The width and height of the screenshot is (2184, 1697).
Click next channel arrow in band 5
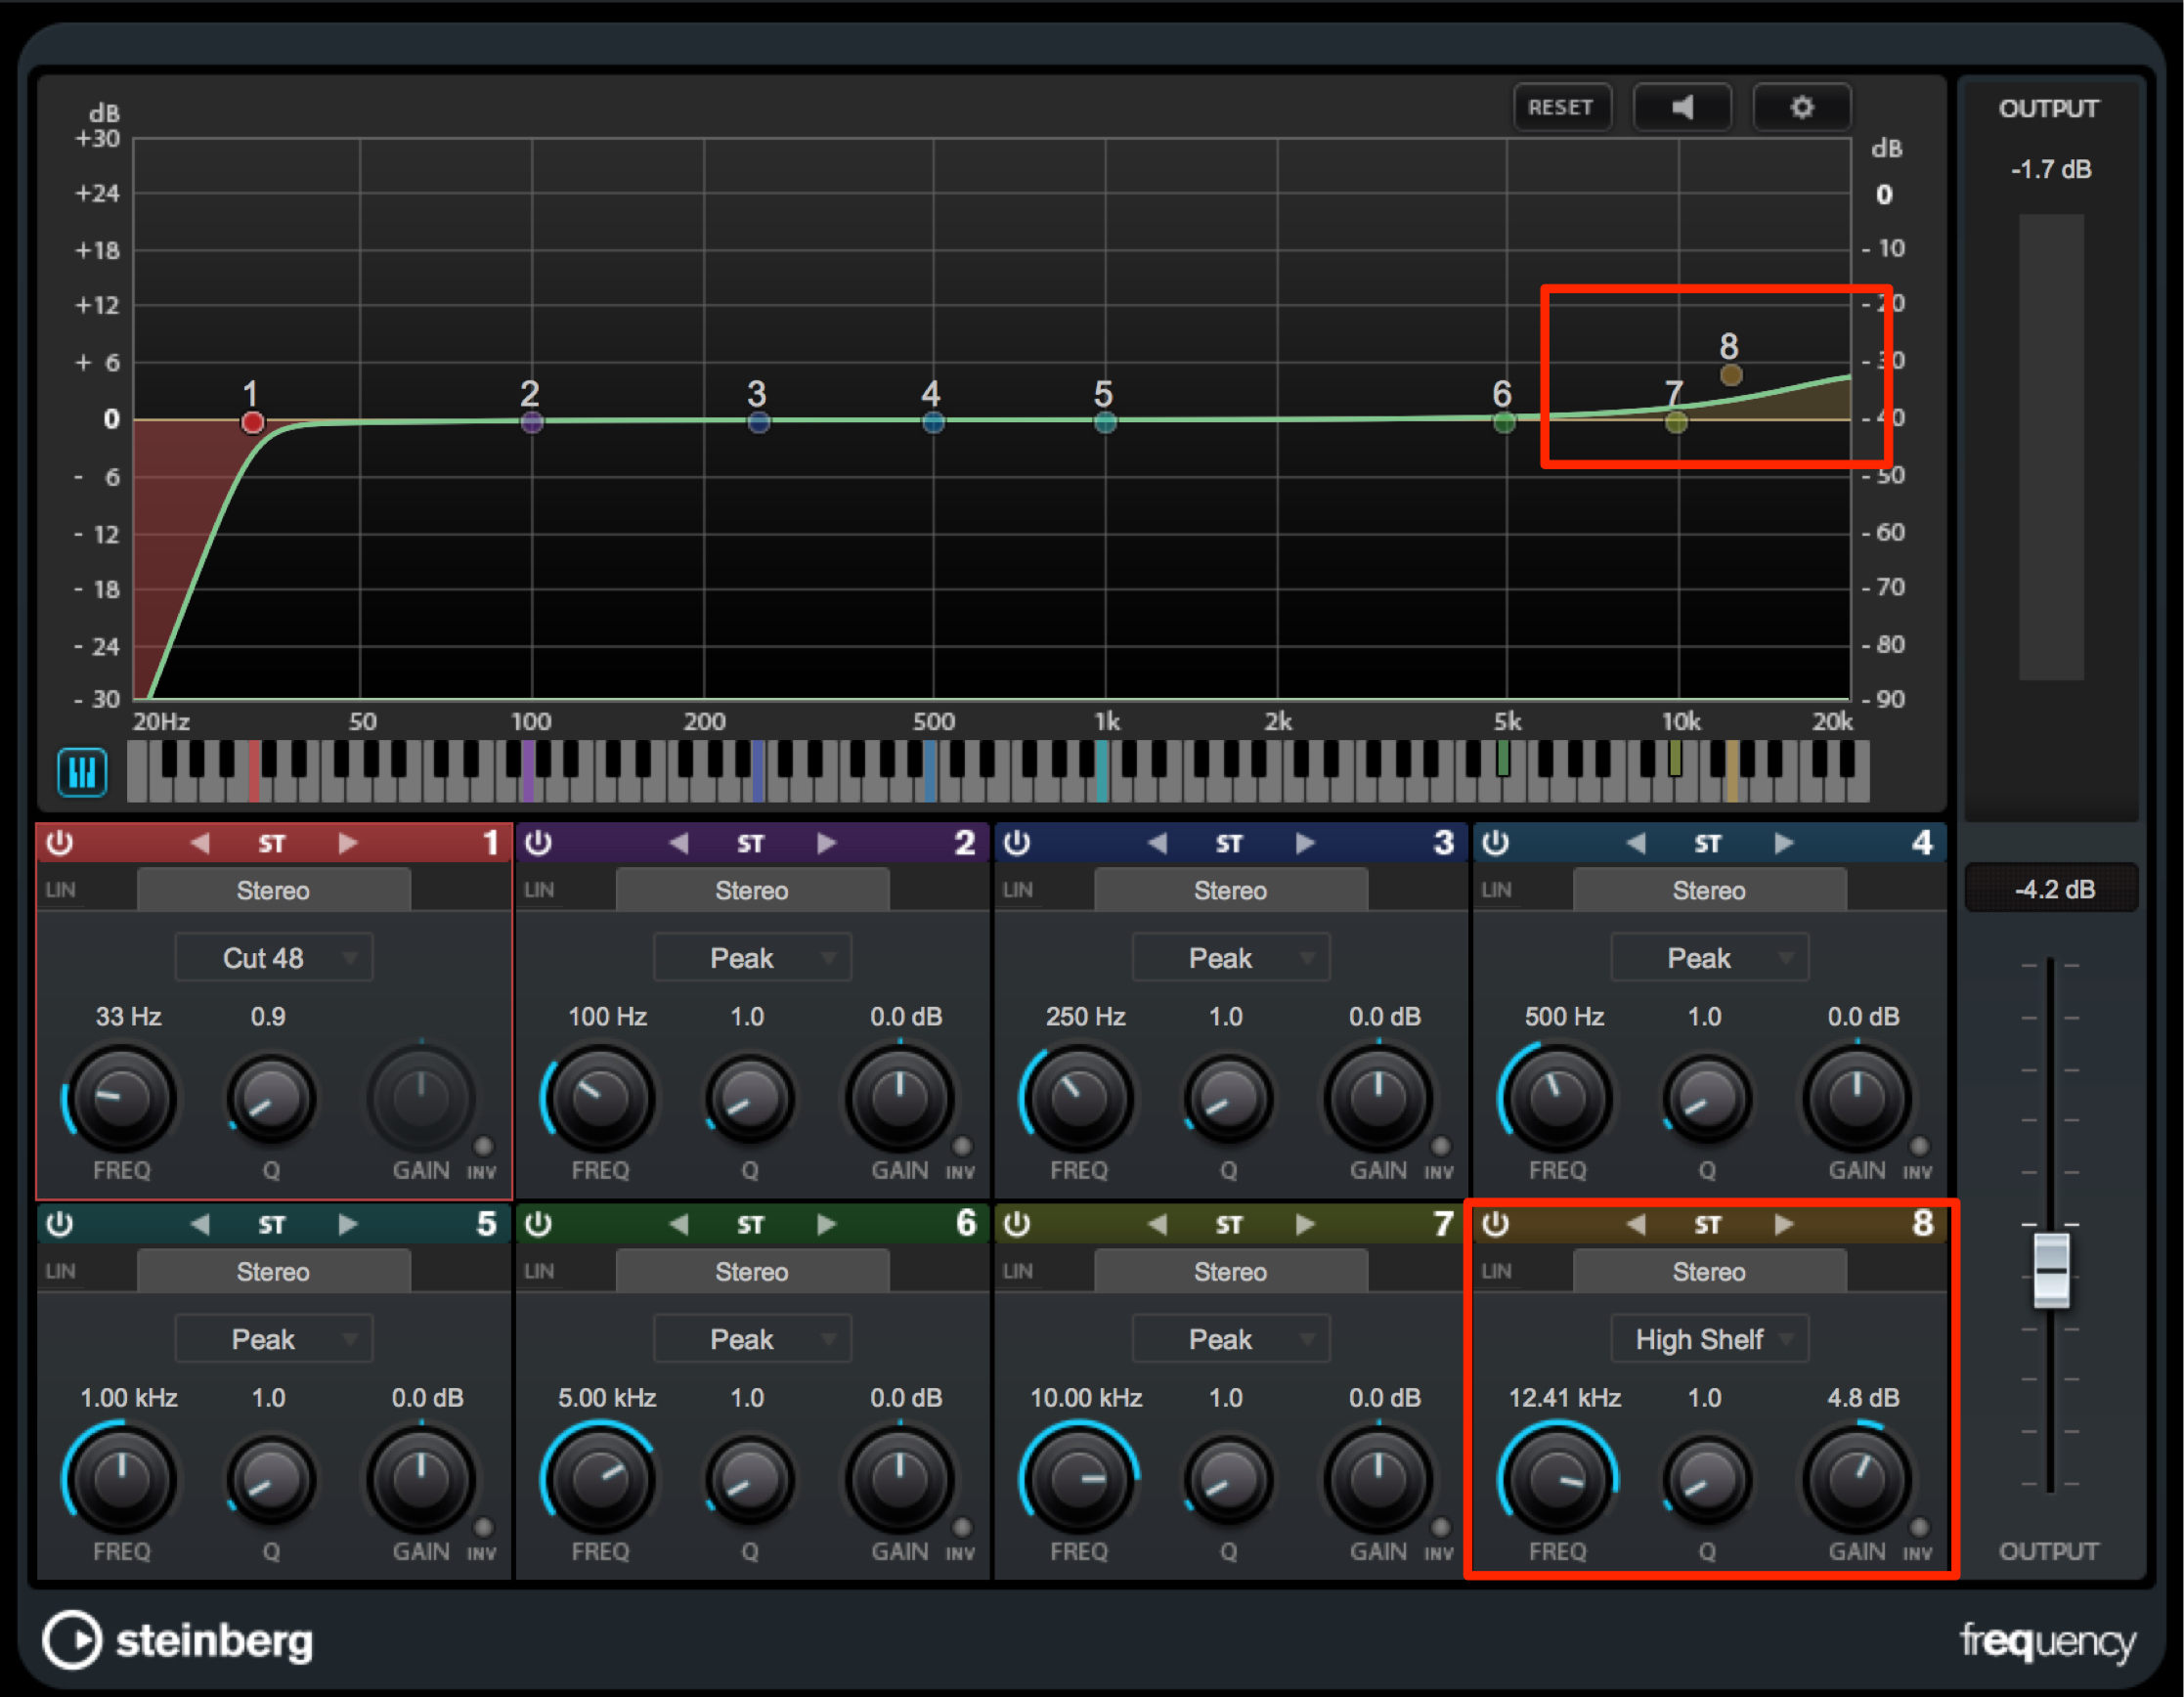tap(347, 1224)
